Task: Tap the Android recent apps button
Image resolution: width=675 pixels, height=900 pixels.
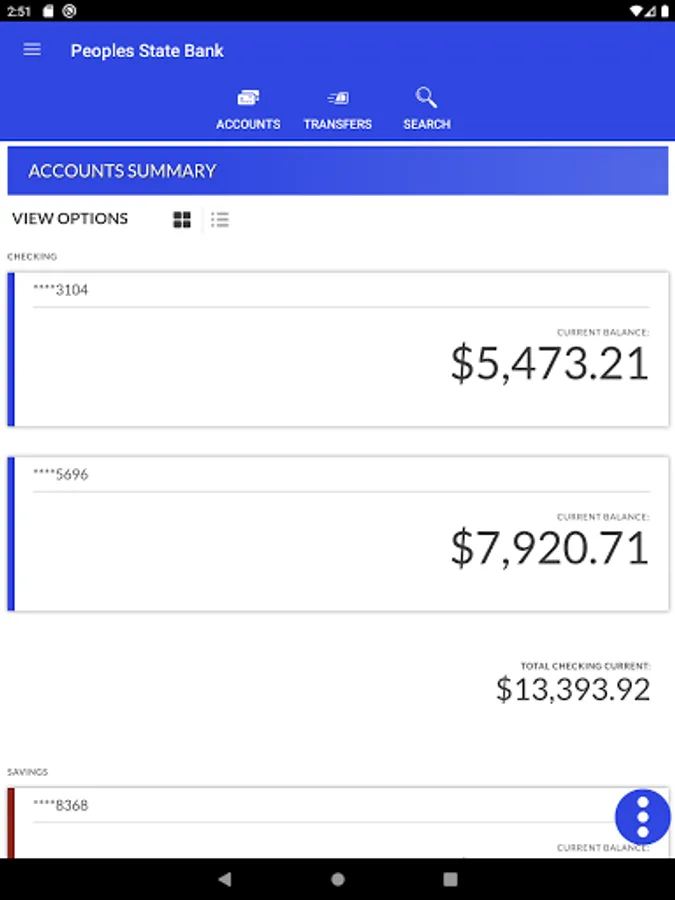Action: click(451, 879)
